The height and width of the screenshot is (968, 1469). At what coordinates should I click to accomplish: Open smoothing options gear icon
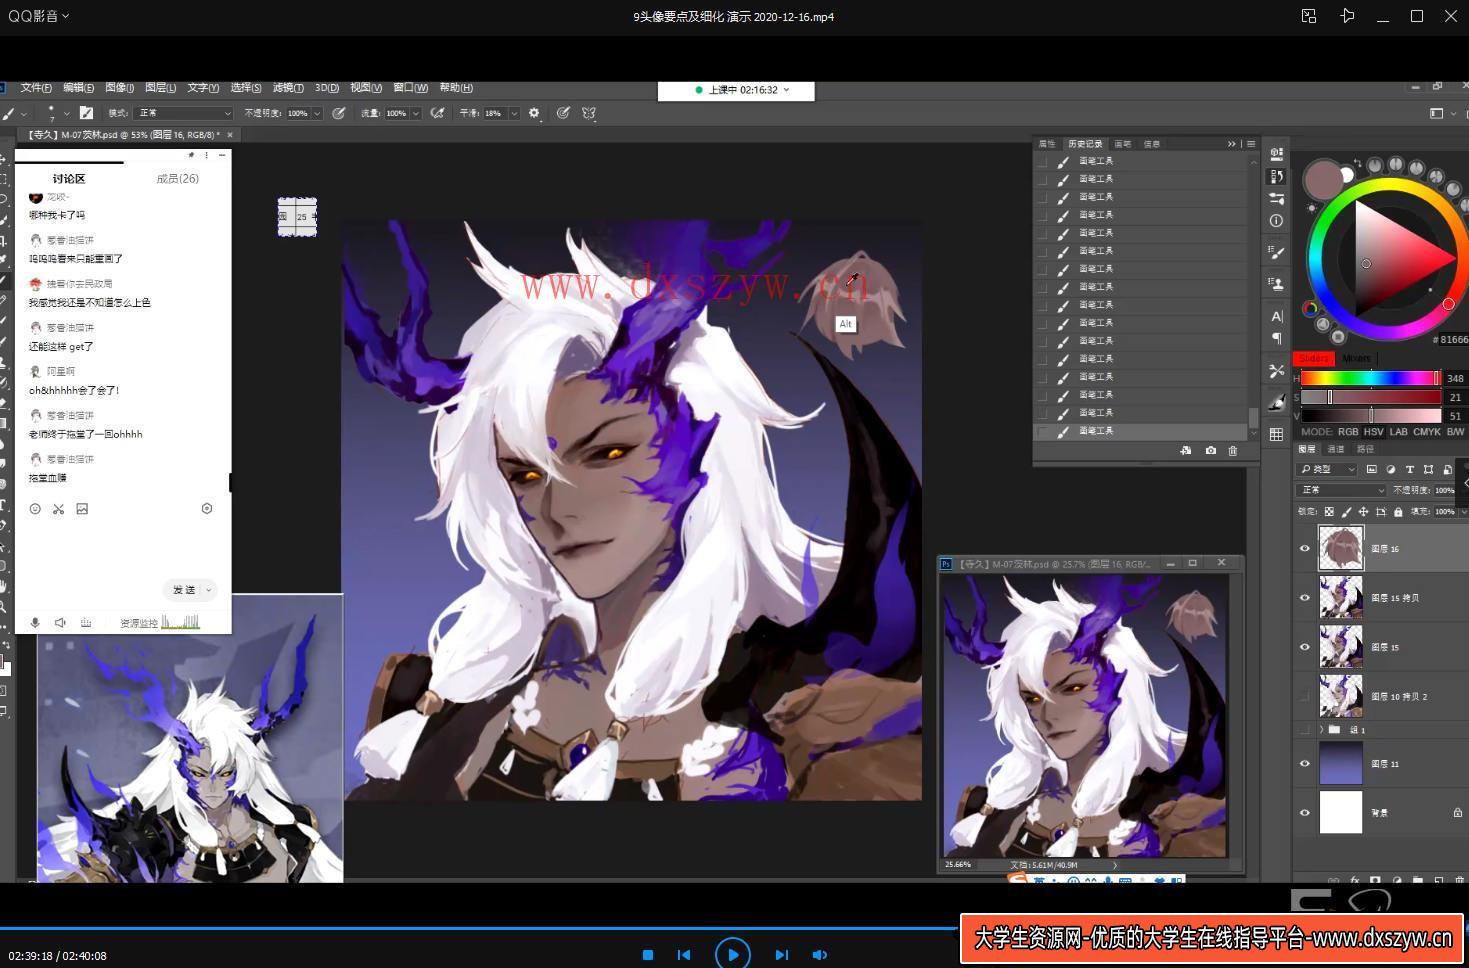click(534, 113)
